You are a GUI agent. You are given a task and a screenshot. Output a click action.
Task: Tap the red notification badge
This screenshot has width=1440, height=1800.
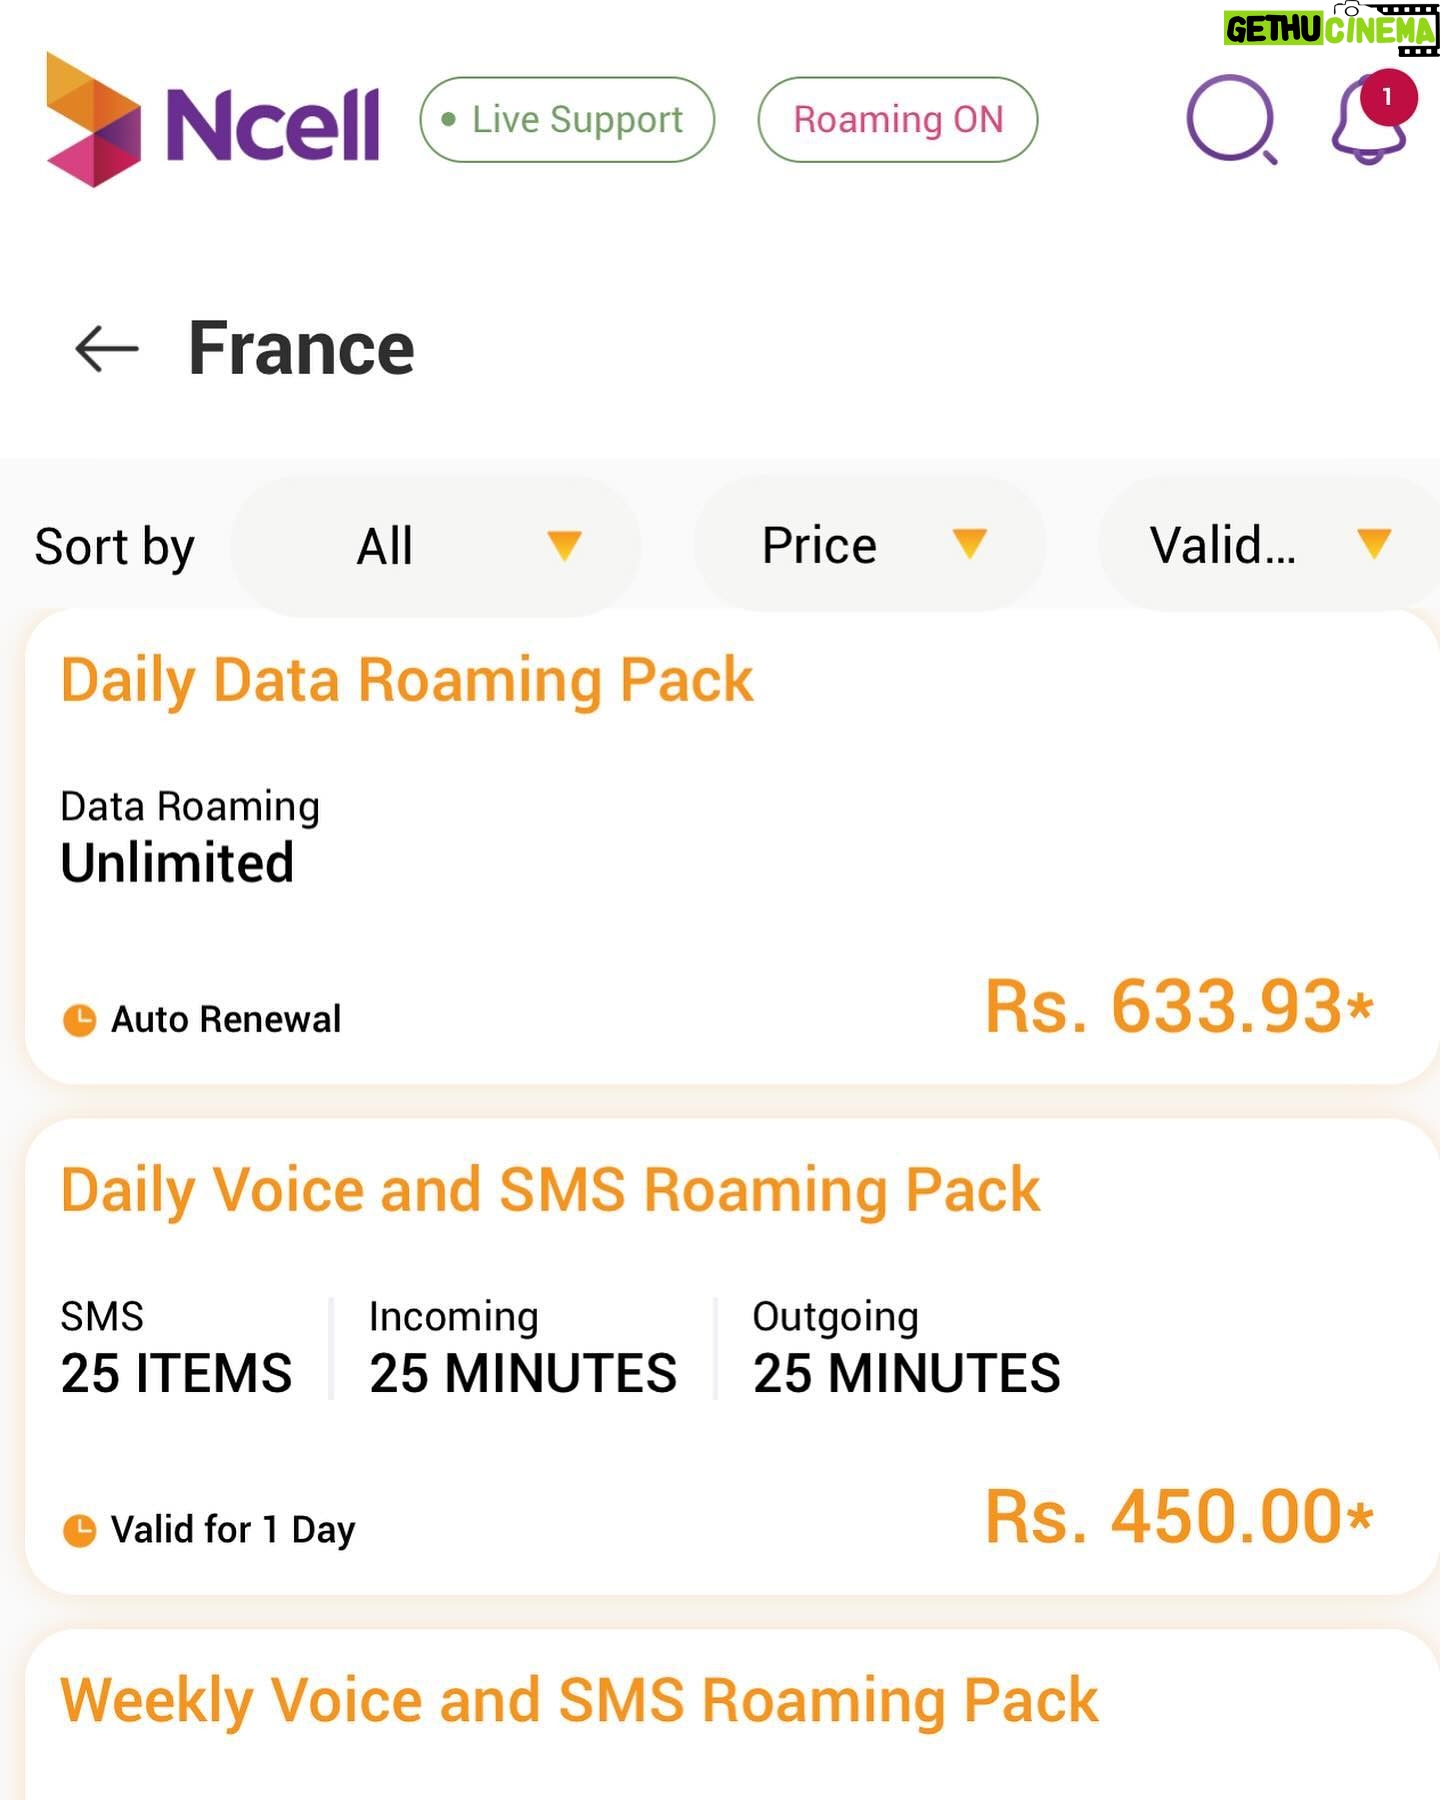pos(1388,97)
